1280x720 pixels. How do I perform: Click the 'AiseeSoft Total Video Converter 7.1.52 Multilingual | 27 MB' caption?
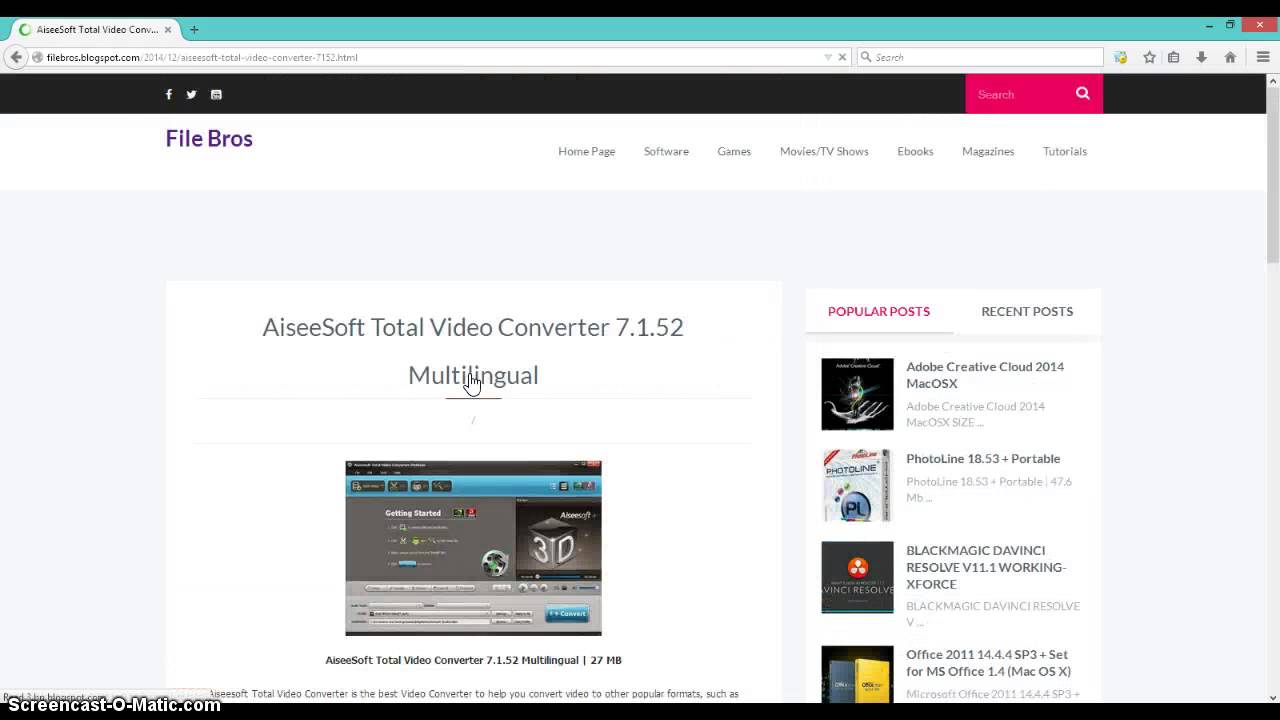pyautogui.click(x=473, y=660)
